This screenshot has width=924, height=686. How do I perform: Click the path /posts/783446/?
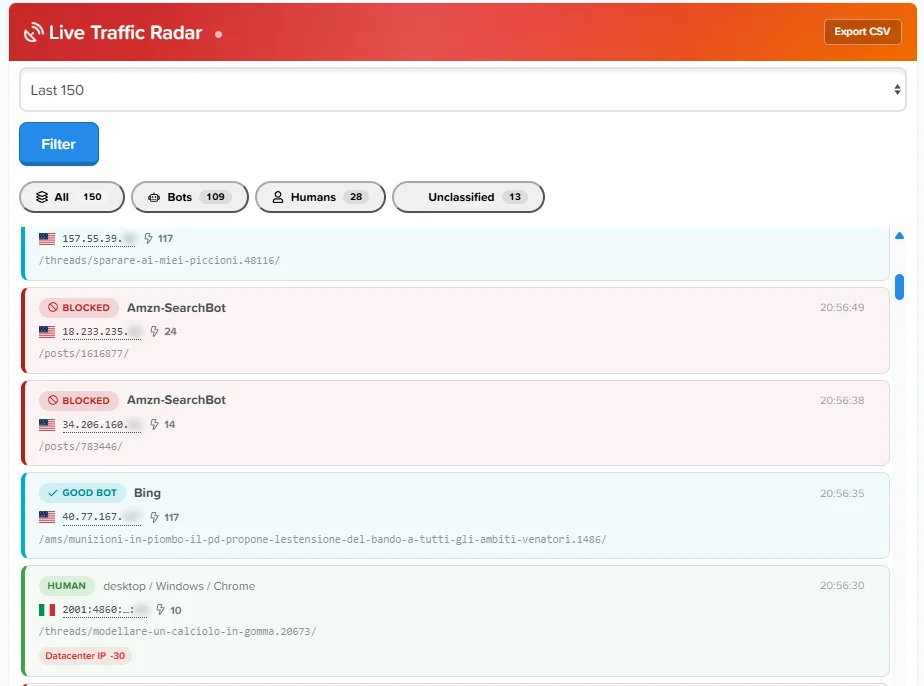pos(81,447)
